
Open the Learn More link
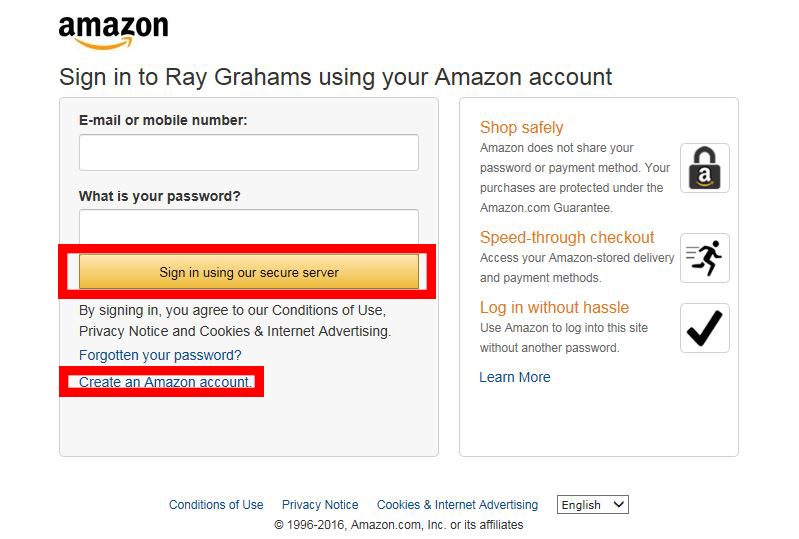click(x=515, y=377)
